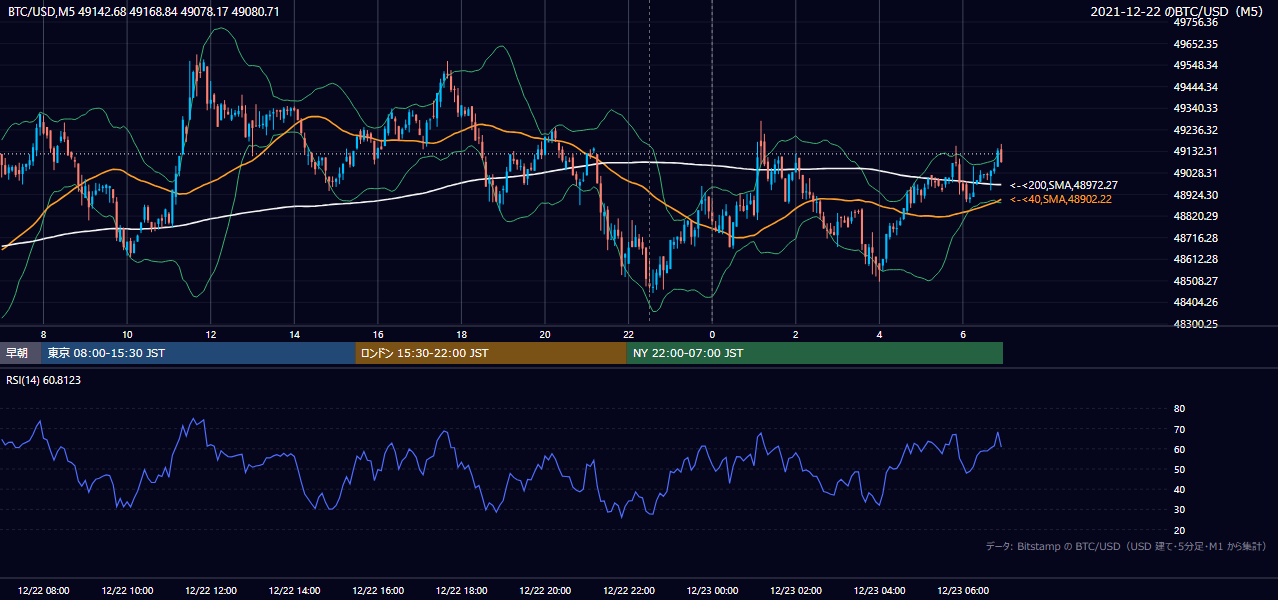Click the 12/23 02:00 time label

point(796,591)
